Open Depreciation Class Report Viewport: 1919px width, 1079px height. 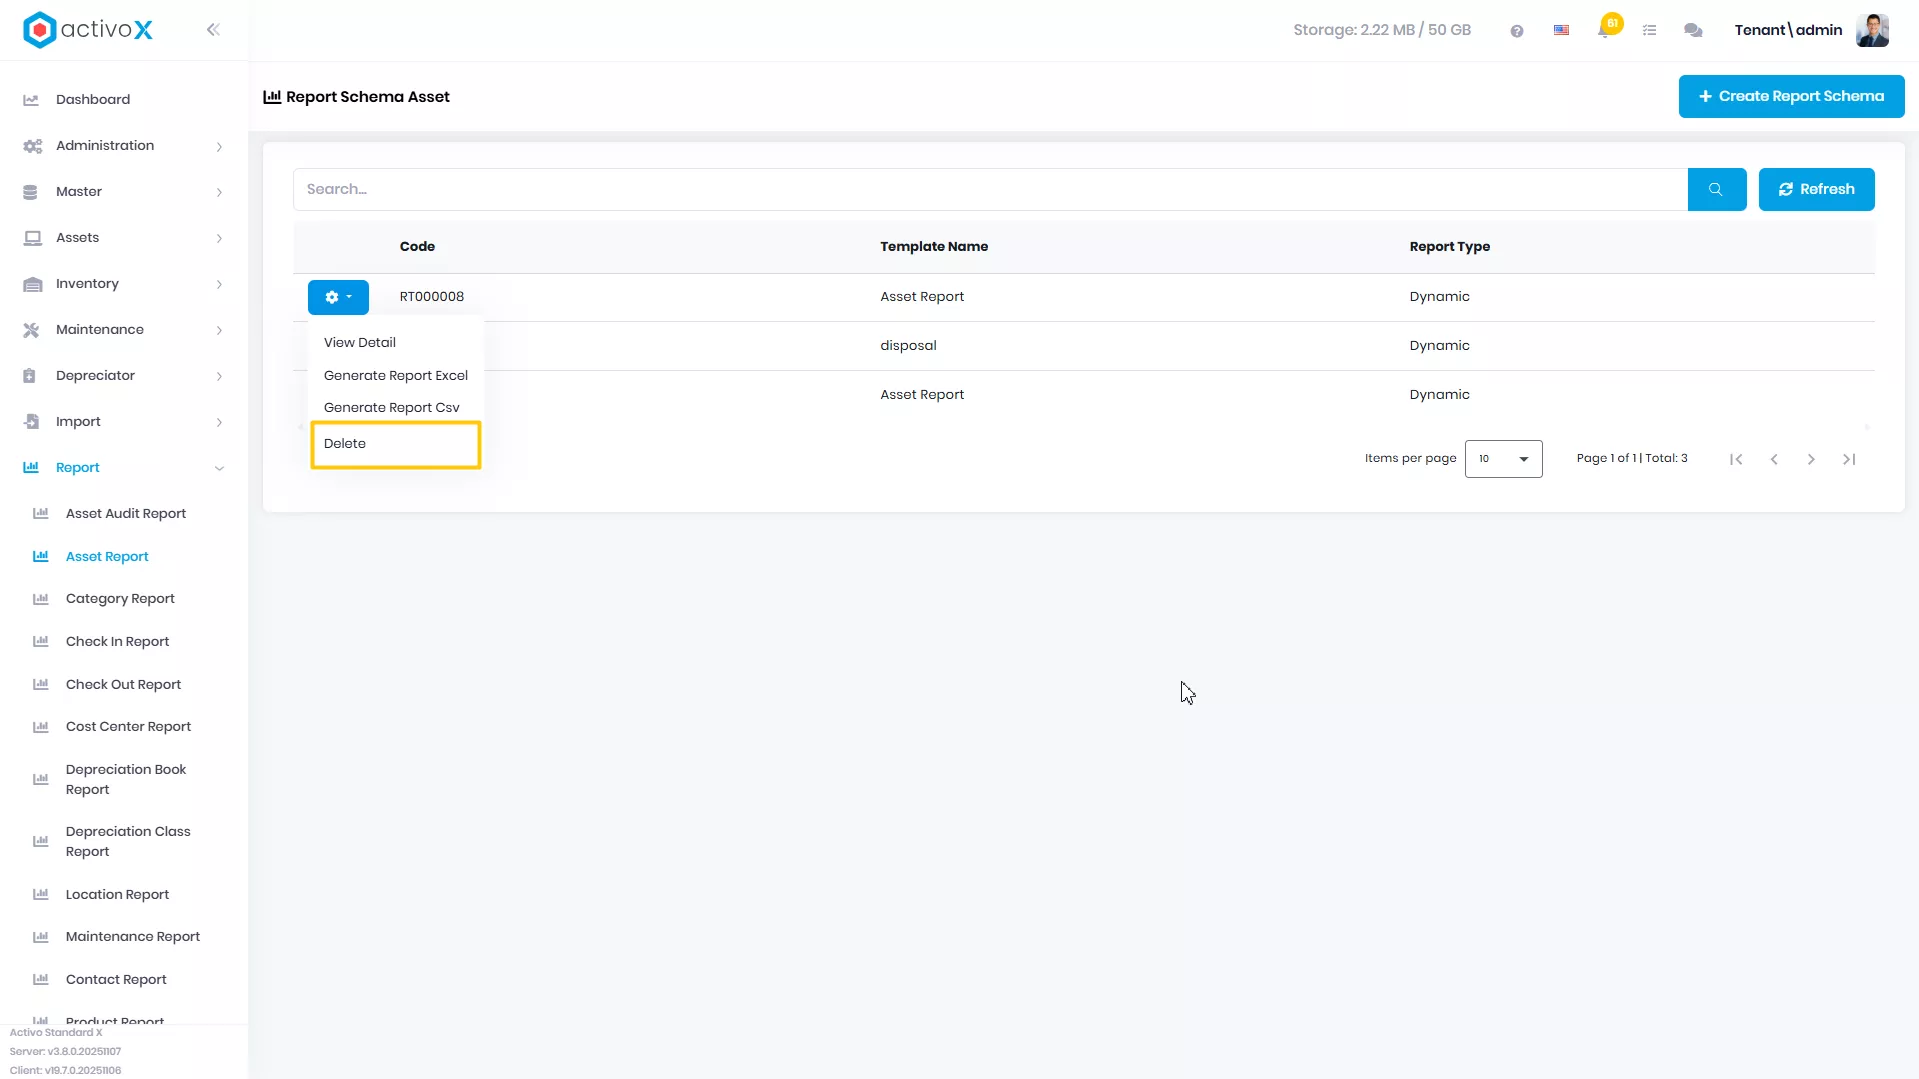pos(128,842)
